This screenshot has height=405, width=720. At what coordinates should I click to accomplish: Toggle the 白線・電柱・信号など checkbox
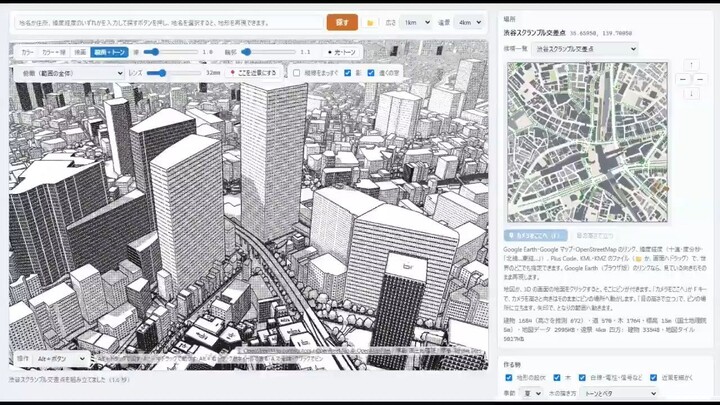click(x=582, y=377)
